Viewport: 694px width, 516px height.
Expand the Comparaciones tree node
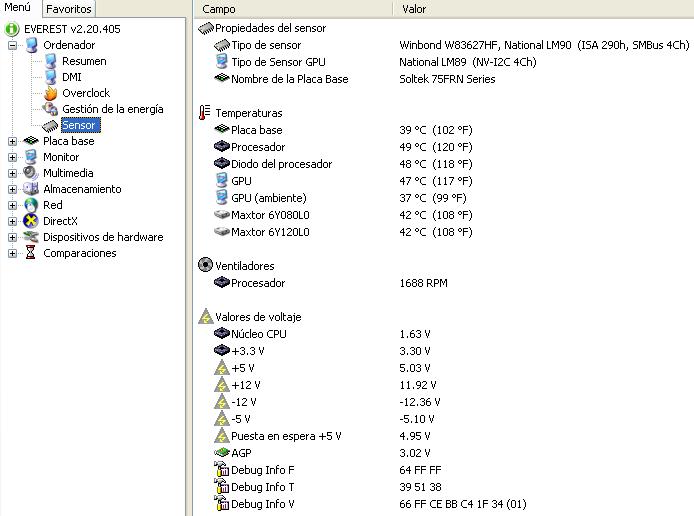(12, 253)
